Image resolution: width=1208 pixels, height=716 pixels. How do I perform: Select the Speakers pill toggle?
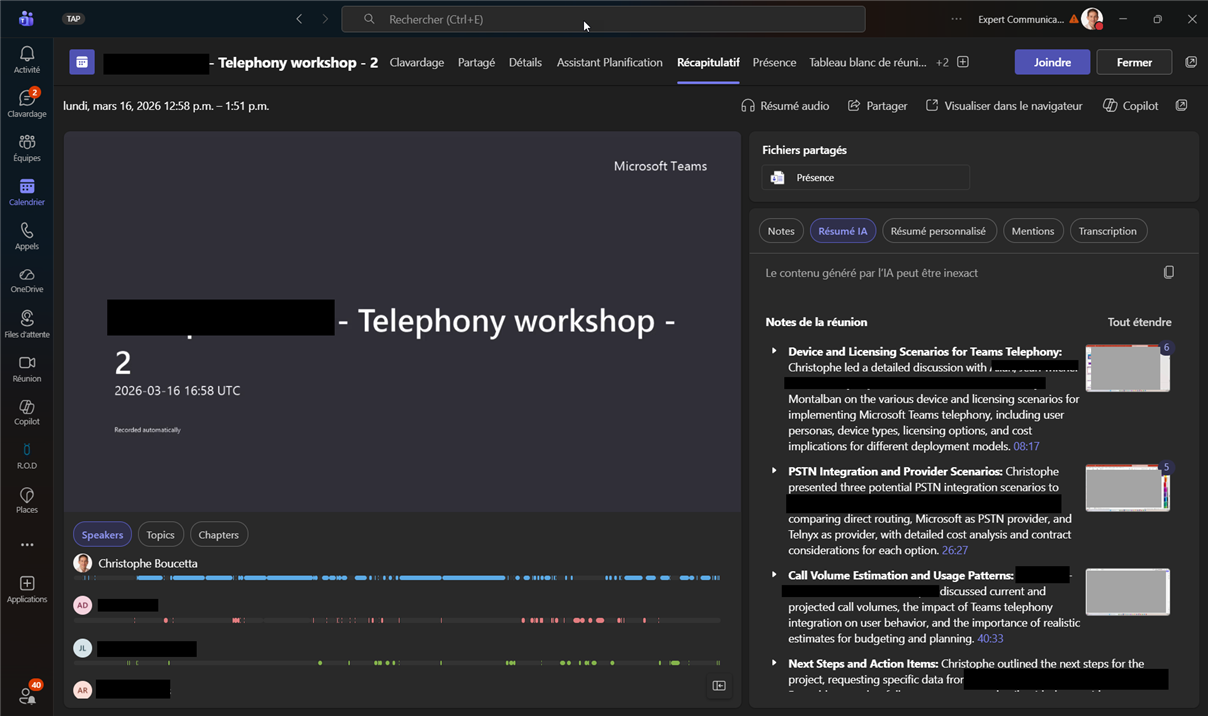pyautogui.click(x=102, y=535)
